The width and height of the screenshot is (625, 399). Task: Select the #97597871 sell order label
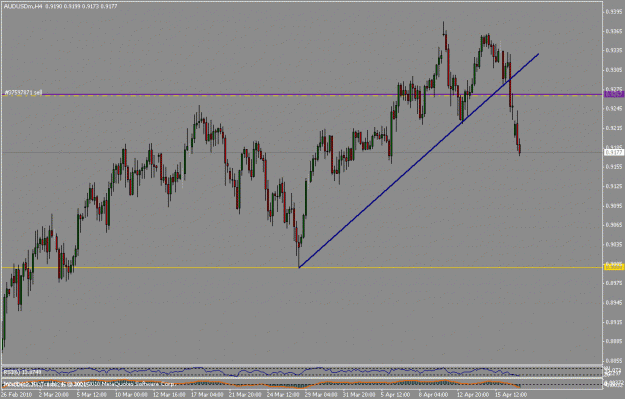pos(23,92)
